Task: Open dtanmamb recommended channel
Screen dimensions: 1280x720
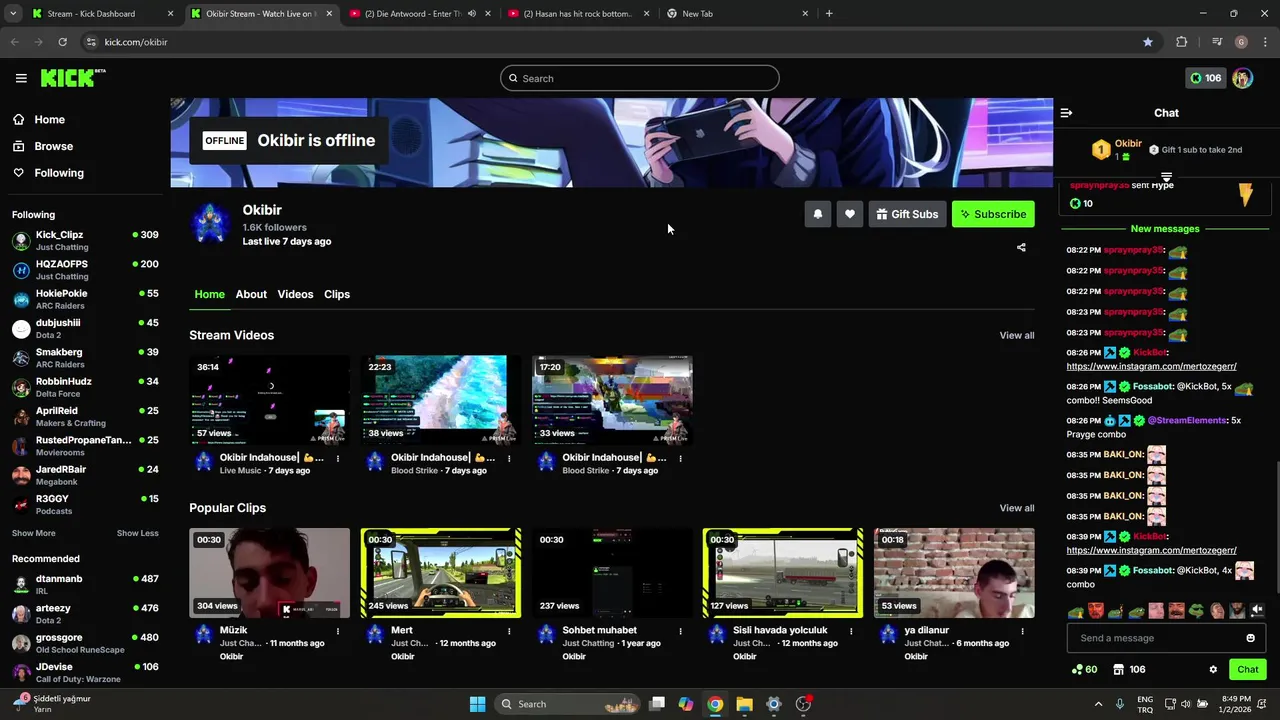Action: pyautogui.click(x=85, y=585)
